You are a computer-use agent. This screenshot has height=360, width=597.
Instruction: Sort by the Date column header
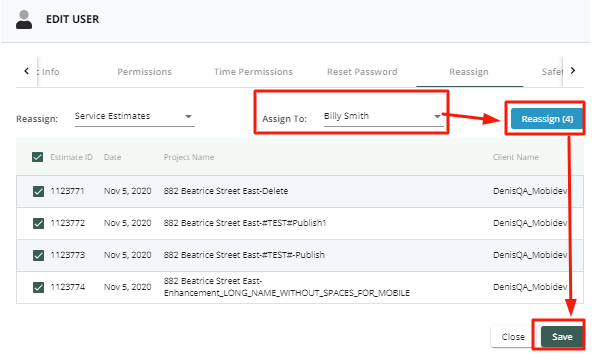112,157
